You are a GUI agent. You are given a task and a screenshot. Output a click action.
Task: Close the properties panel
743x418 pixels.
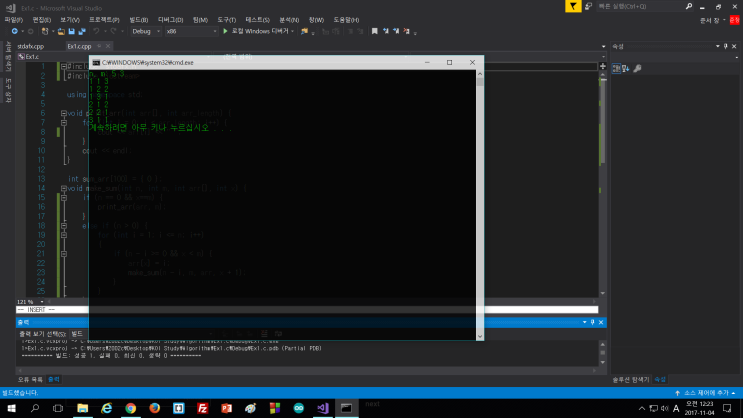pyautogui.click(x=734, y=46)
